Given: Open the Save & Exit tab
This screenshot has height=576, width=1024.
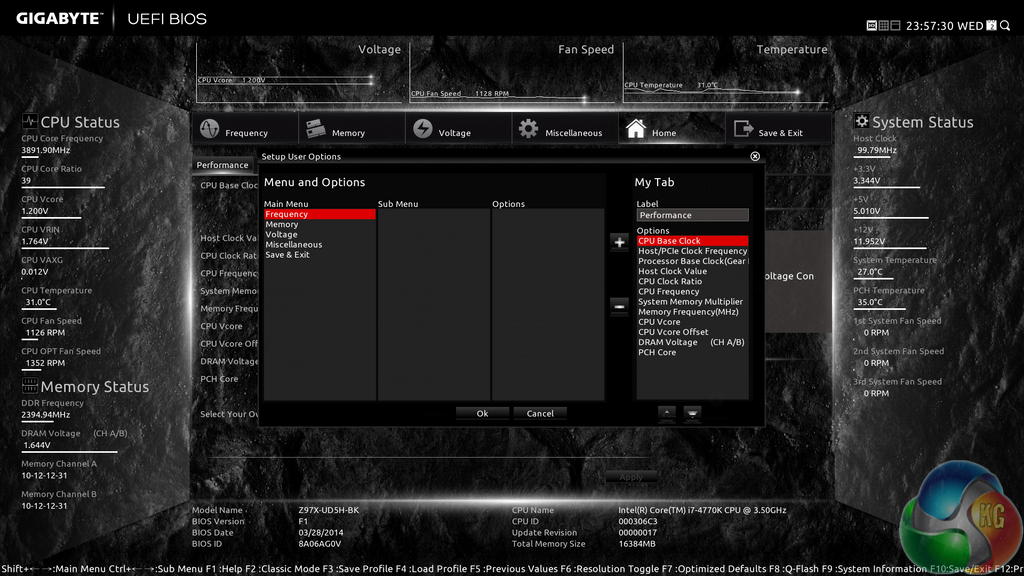Looking at the screenshot, I should 778,129.
